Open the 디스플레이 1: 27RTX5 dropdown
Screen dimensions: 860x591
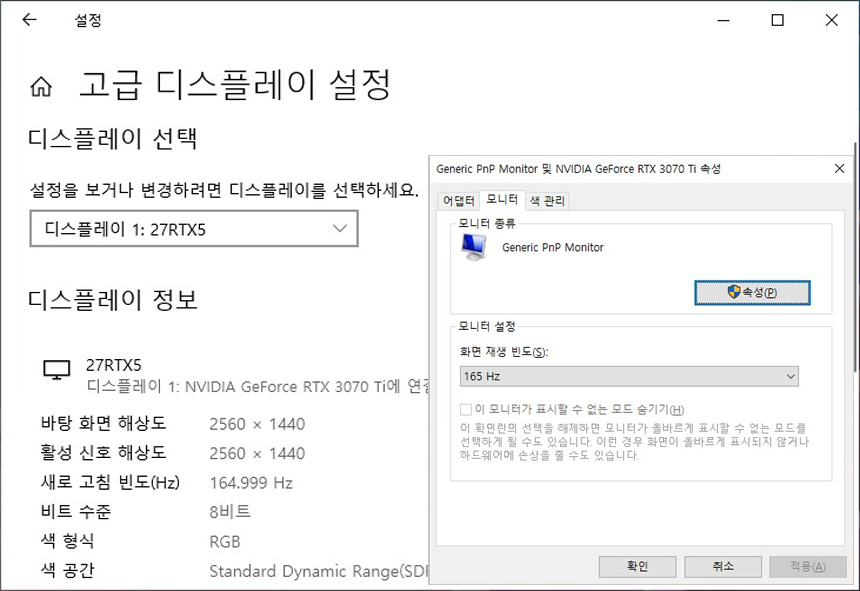194,229
